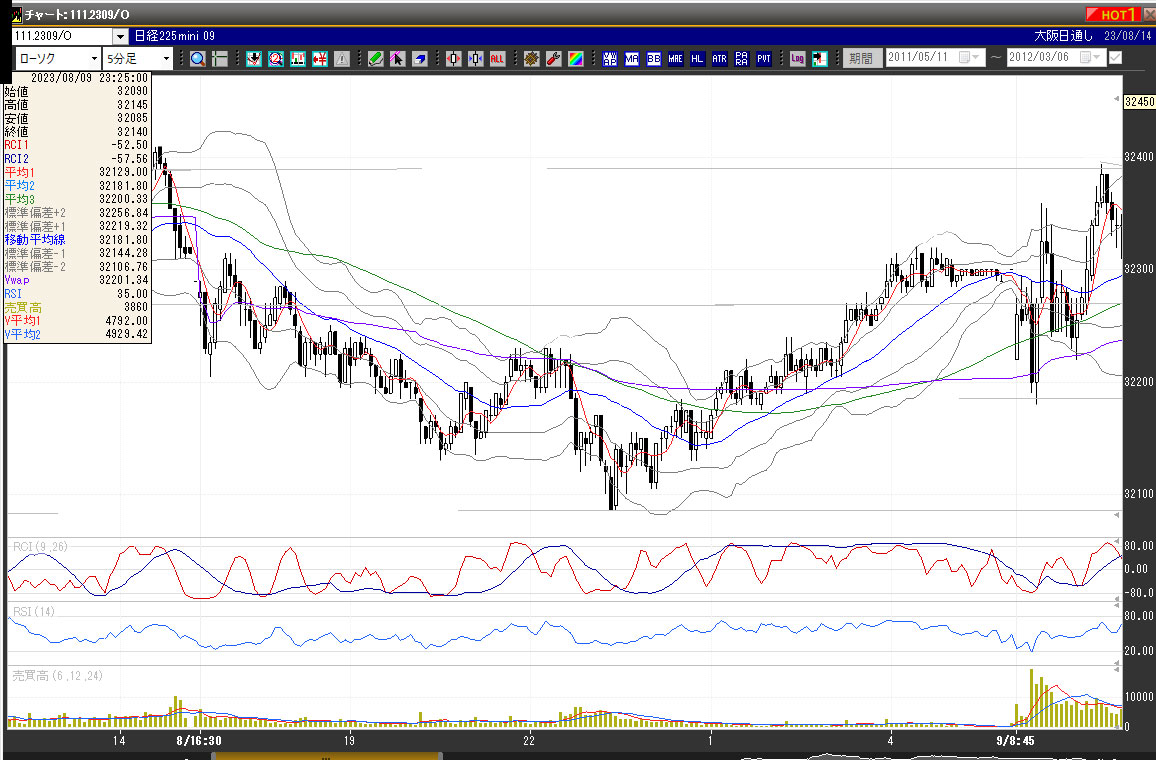Open the symbol code 111.2309/O dropdown arrow
Screen dimensions: 1156x760
[121, 36]
